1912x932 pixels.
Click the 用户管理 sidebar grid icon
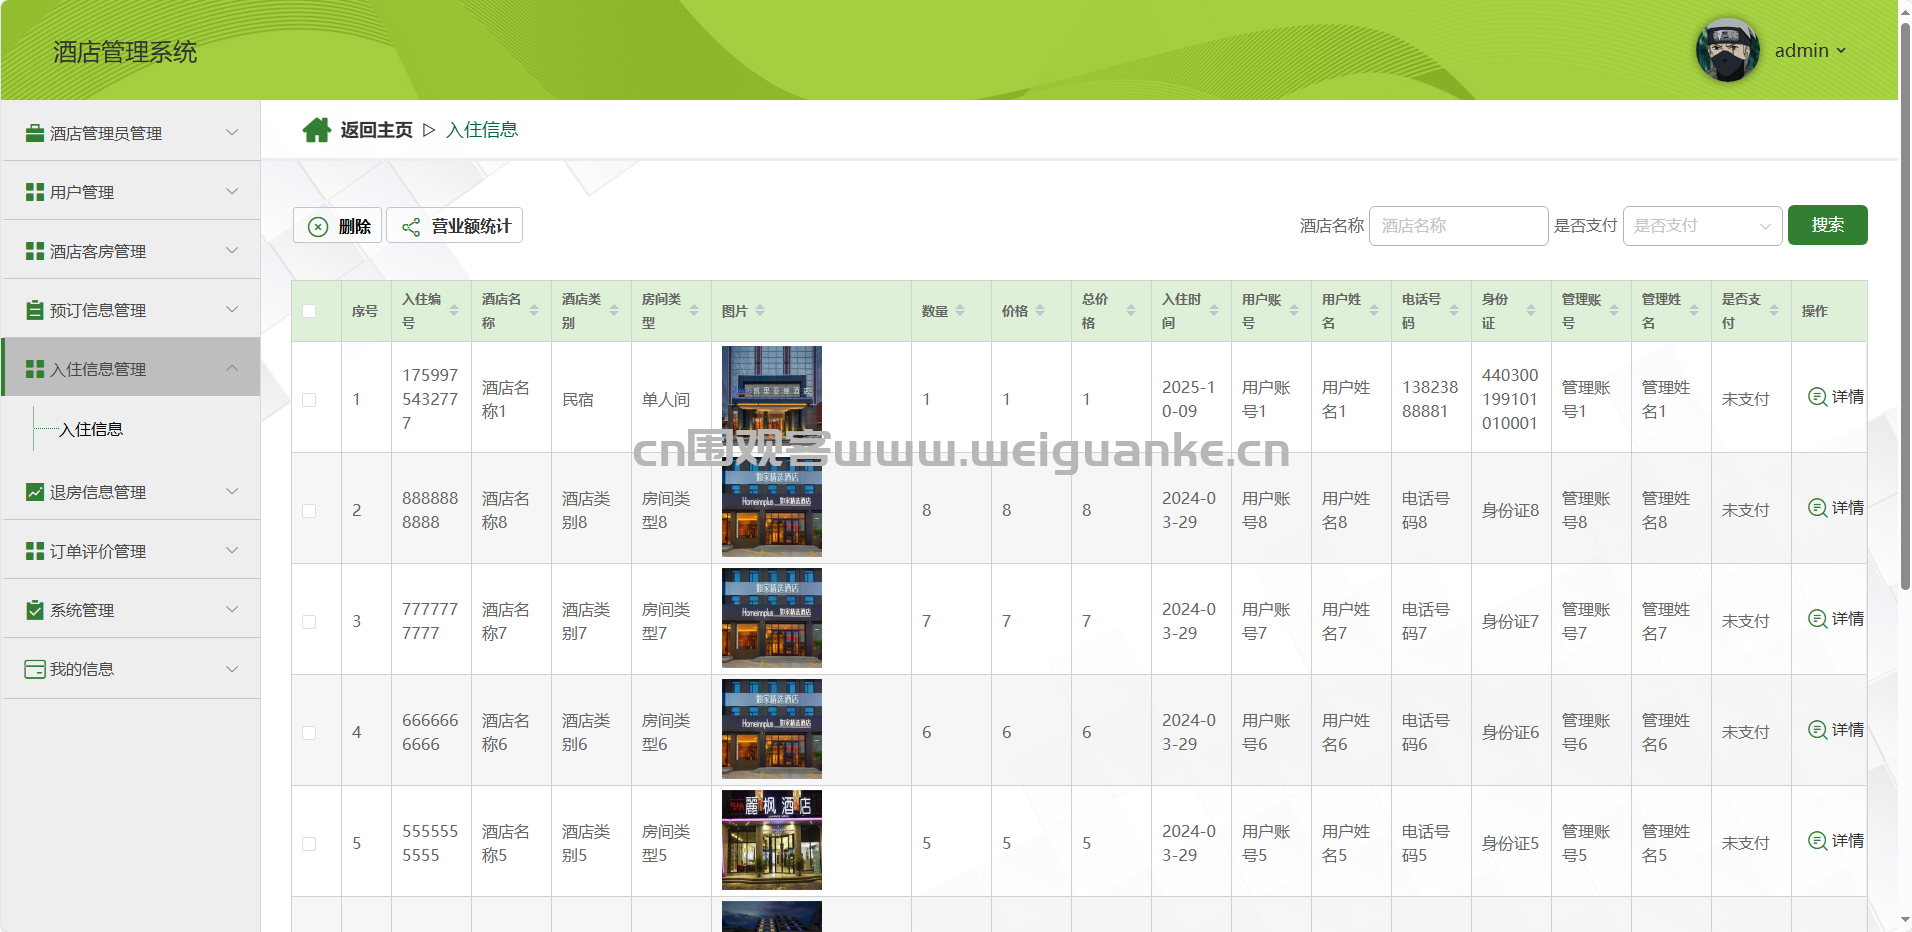click(x=35, y=192)
